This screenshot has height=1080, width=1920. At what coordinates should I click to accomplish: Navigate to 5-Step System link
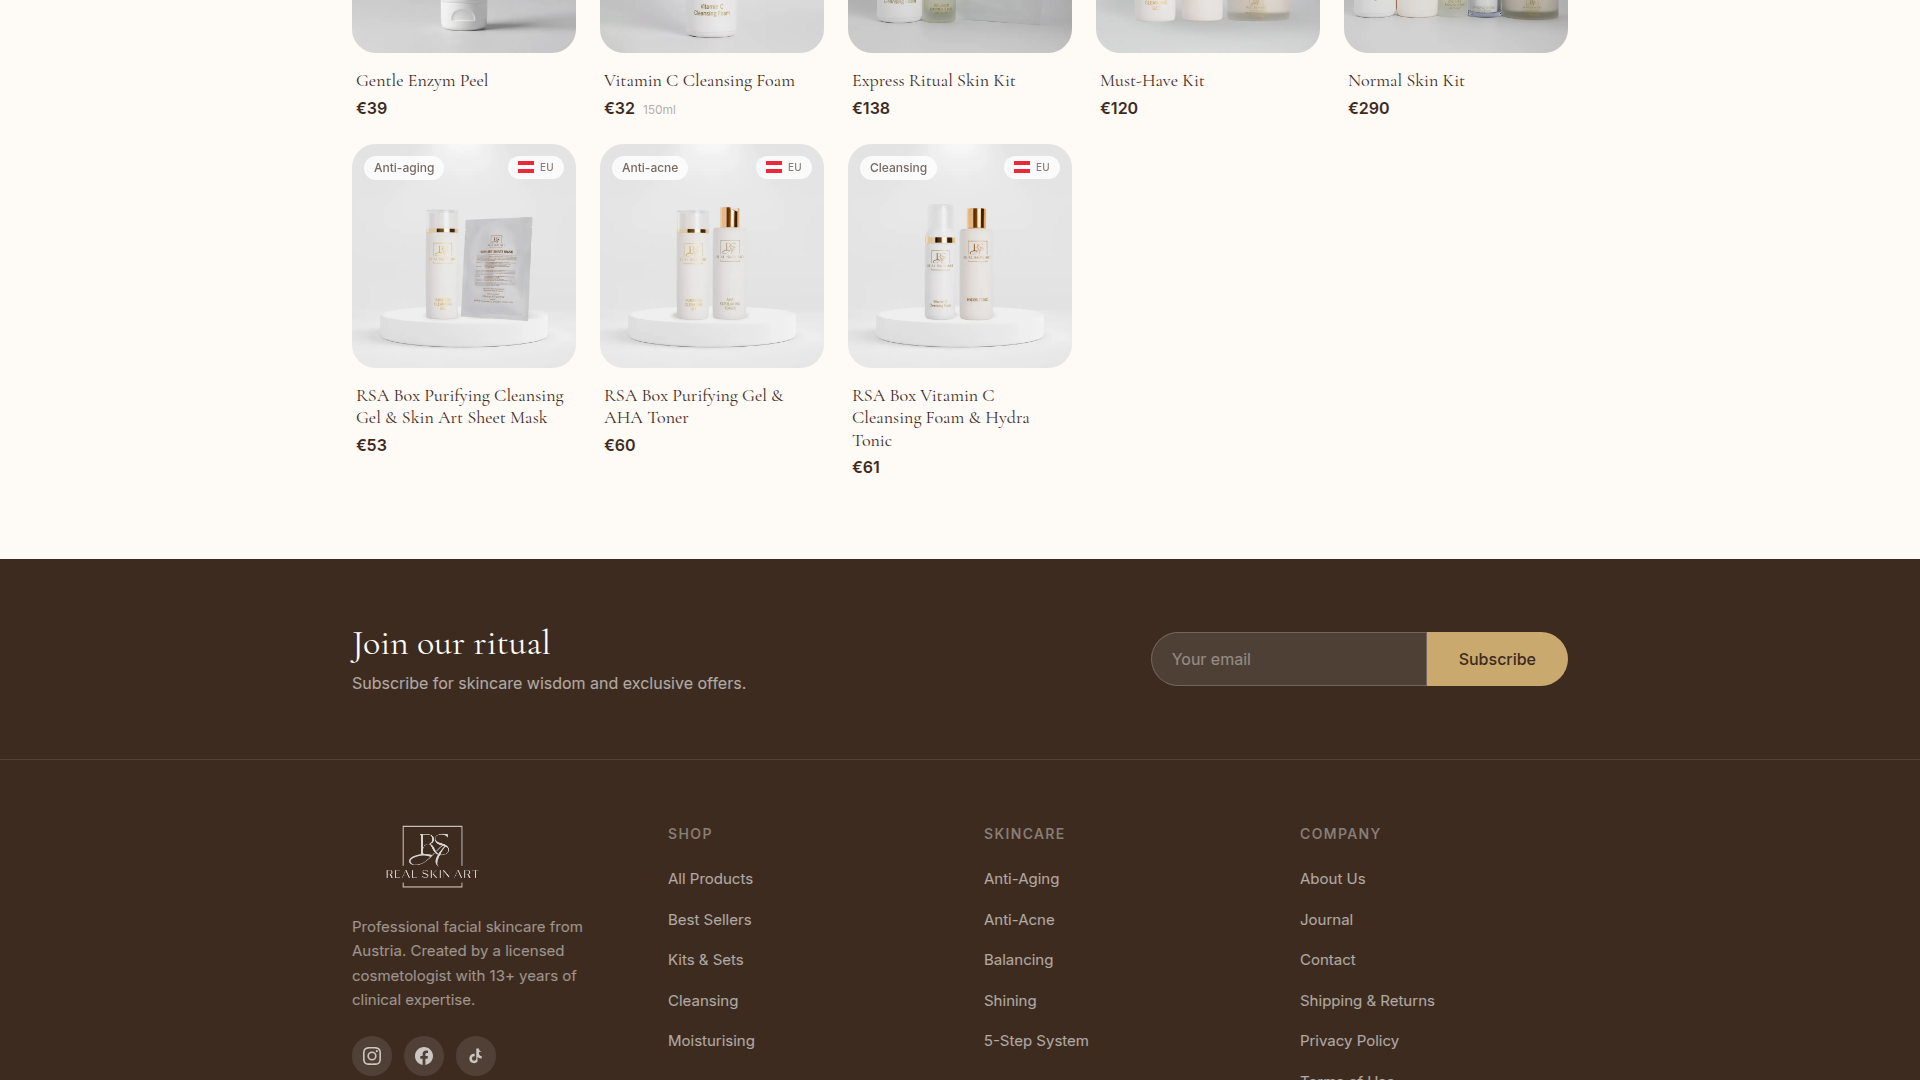coord(1036,1041)
